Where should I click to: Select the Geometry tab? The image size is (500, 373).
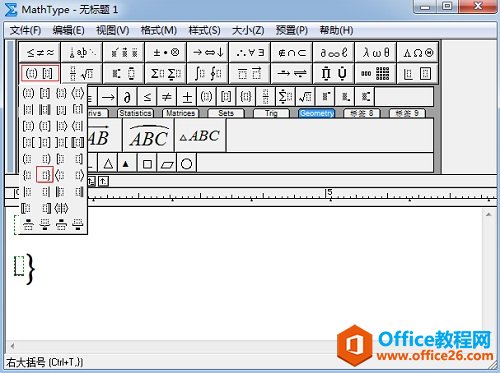point(316,113)
